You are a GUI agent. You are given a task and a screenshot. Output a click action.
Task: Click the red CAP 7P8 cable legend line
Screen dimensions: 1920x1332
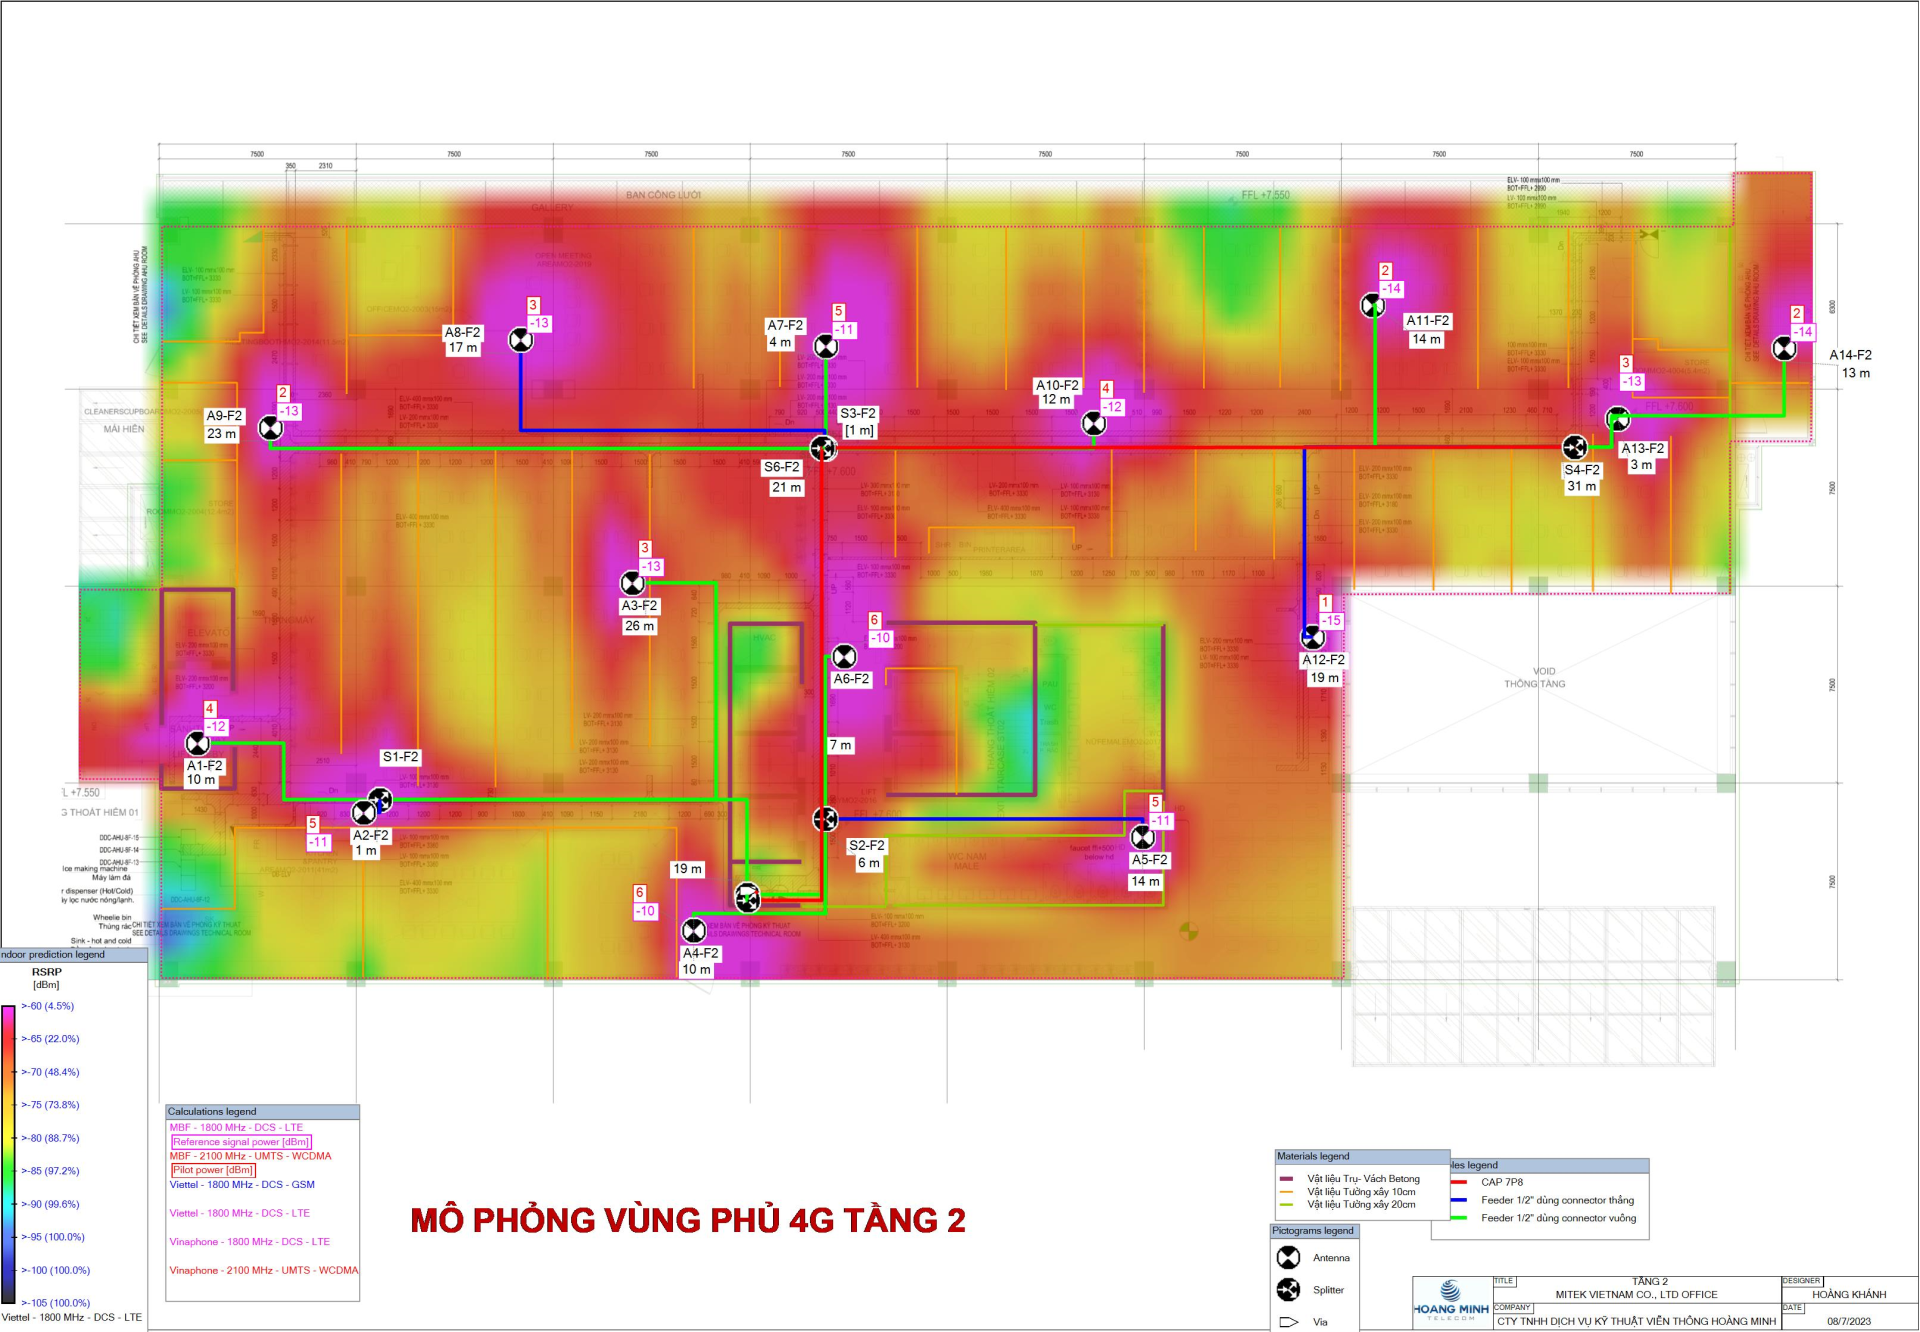(1459, 1182)
